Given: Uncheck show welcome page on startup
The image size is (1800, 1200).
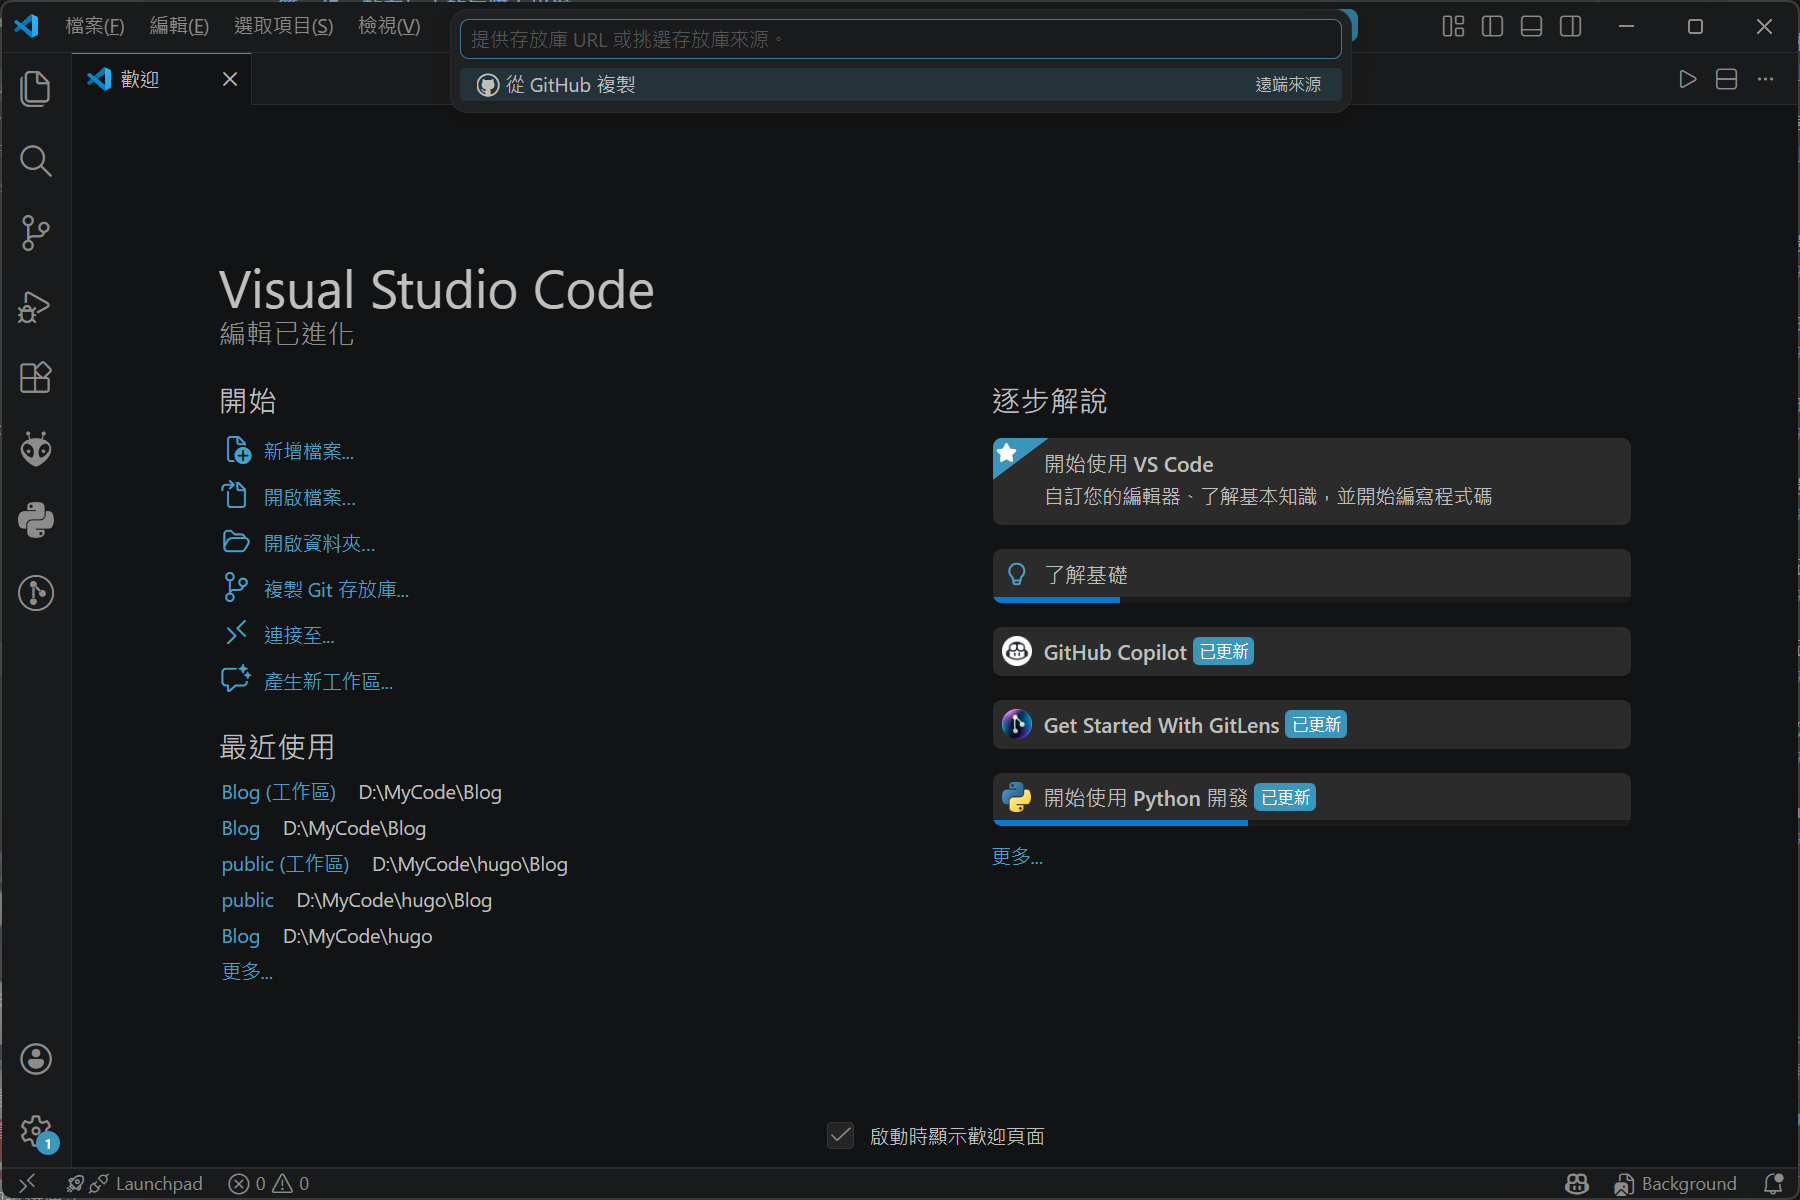Looking at the screenshot, I should [840, 1135].
